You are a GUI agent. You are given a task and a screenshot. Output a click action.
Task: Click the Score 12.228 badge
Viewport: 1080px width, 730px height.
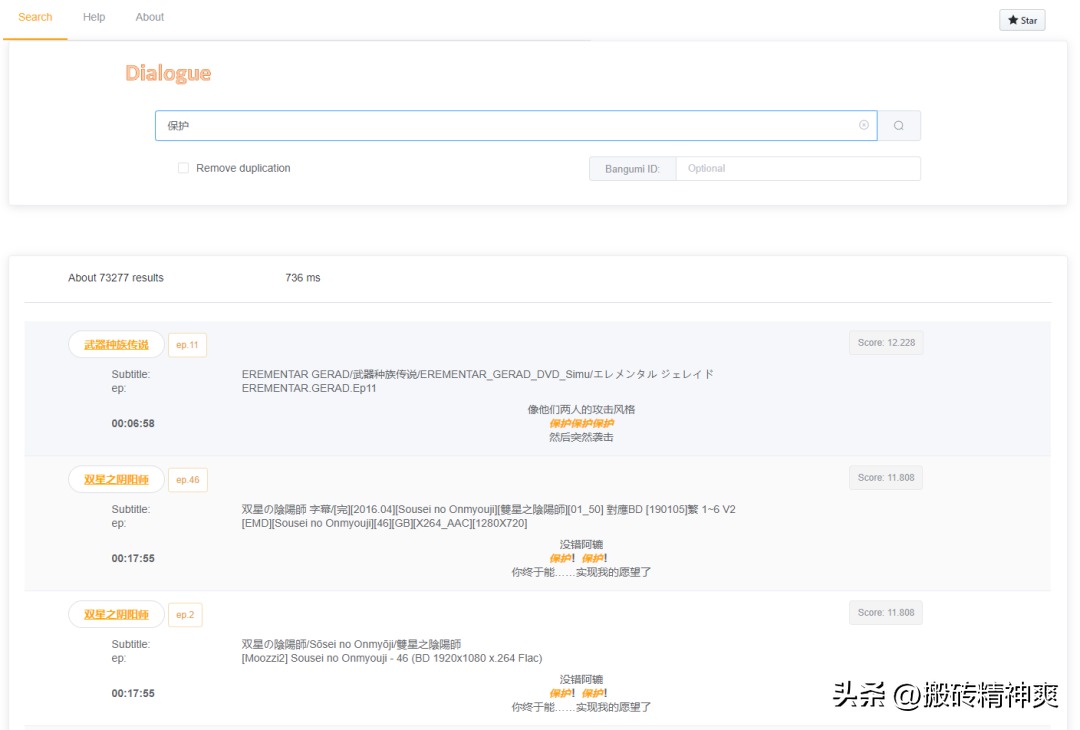coord(886,341)
